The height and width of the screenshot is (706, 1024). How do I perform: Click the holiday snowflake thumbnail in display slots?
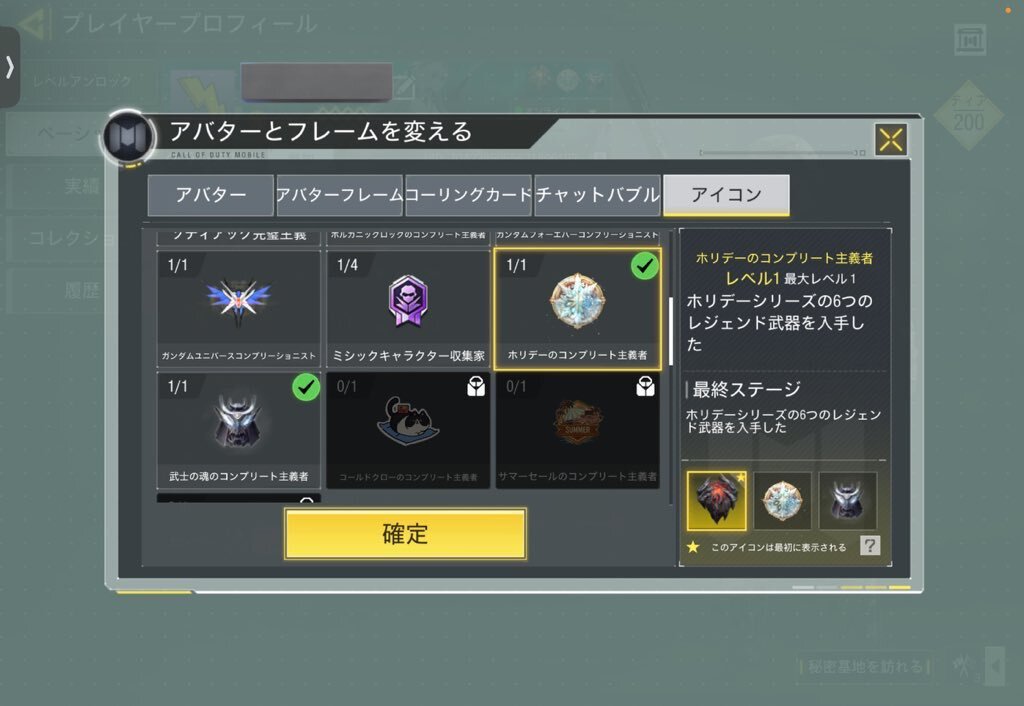click(782, 500)
